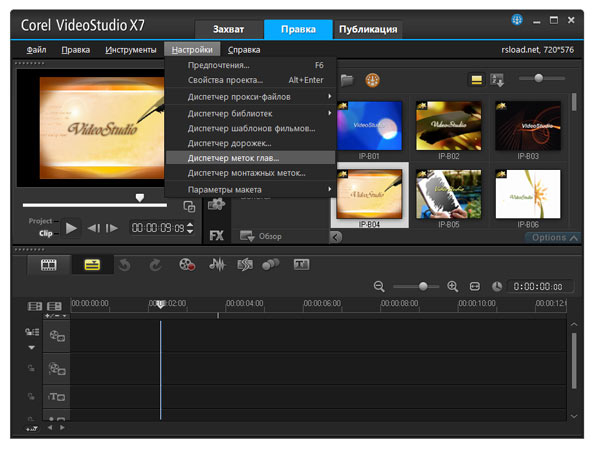Click the project duration field
This screenshot has height=454, width=600.
click(540, 287)
